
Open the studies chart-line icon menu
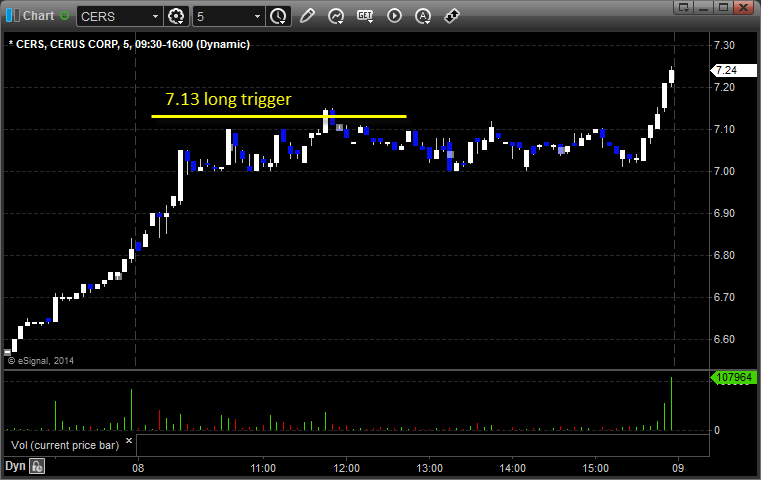pos(336,16)
